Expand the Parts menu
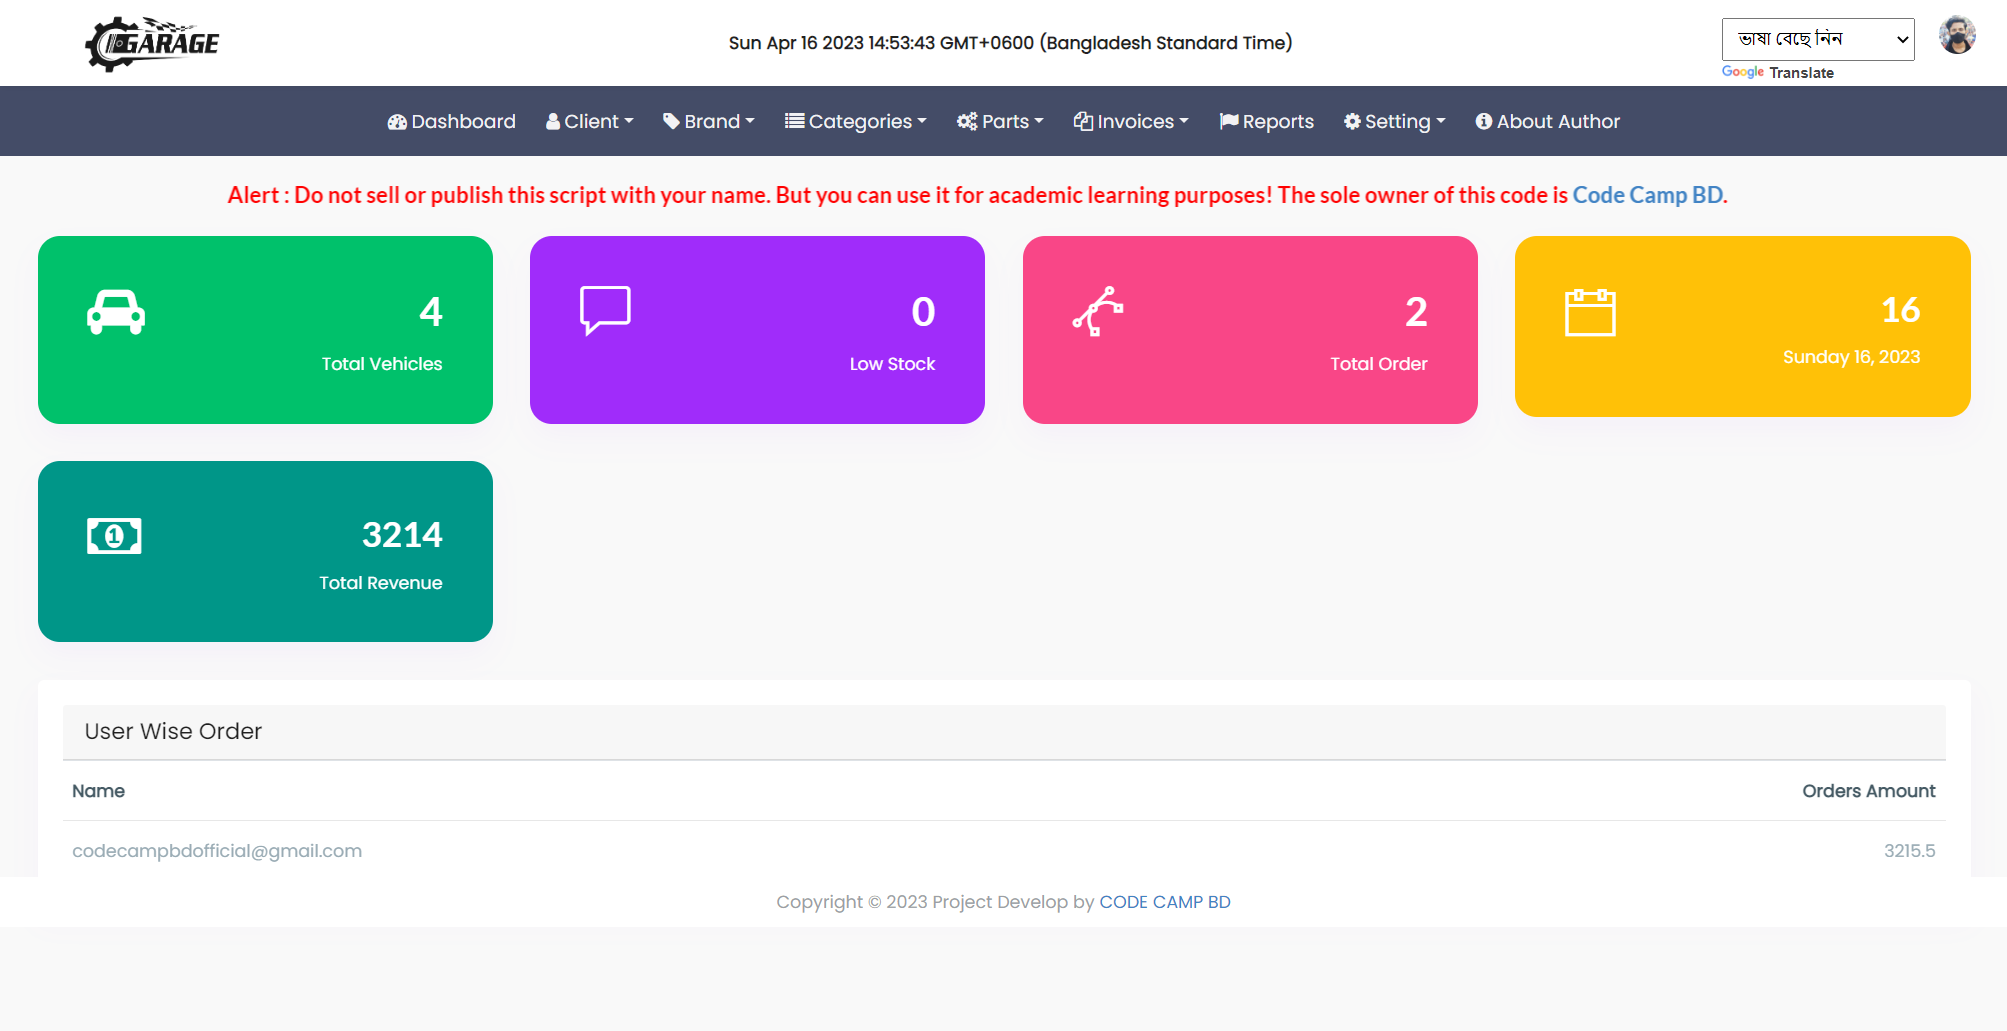 tap(999, 121)
